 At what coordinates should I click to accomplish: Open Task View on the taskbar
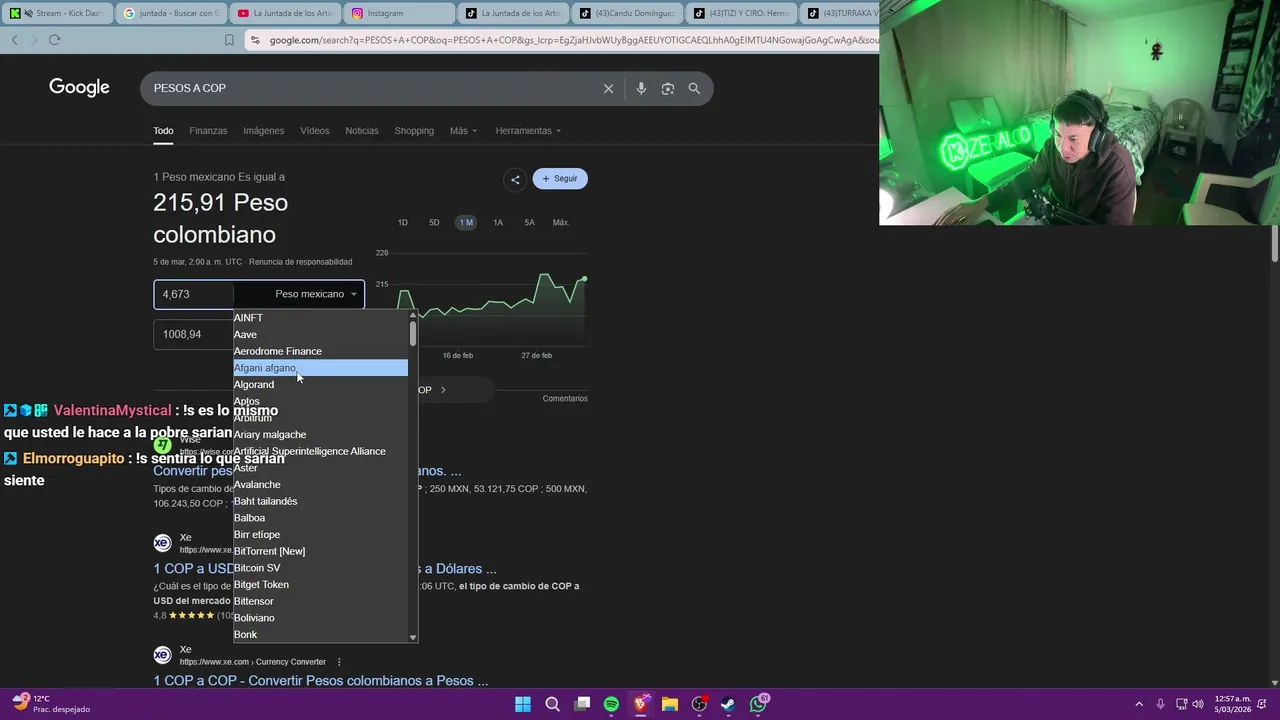(582, 704)
